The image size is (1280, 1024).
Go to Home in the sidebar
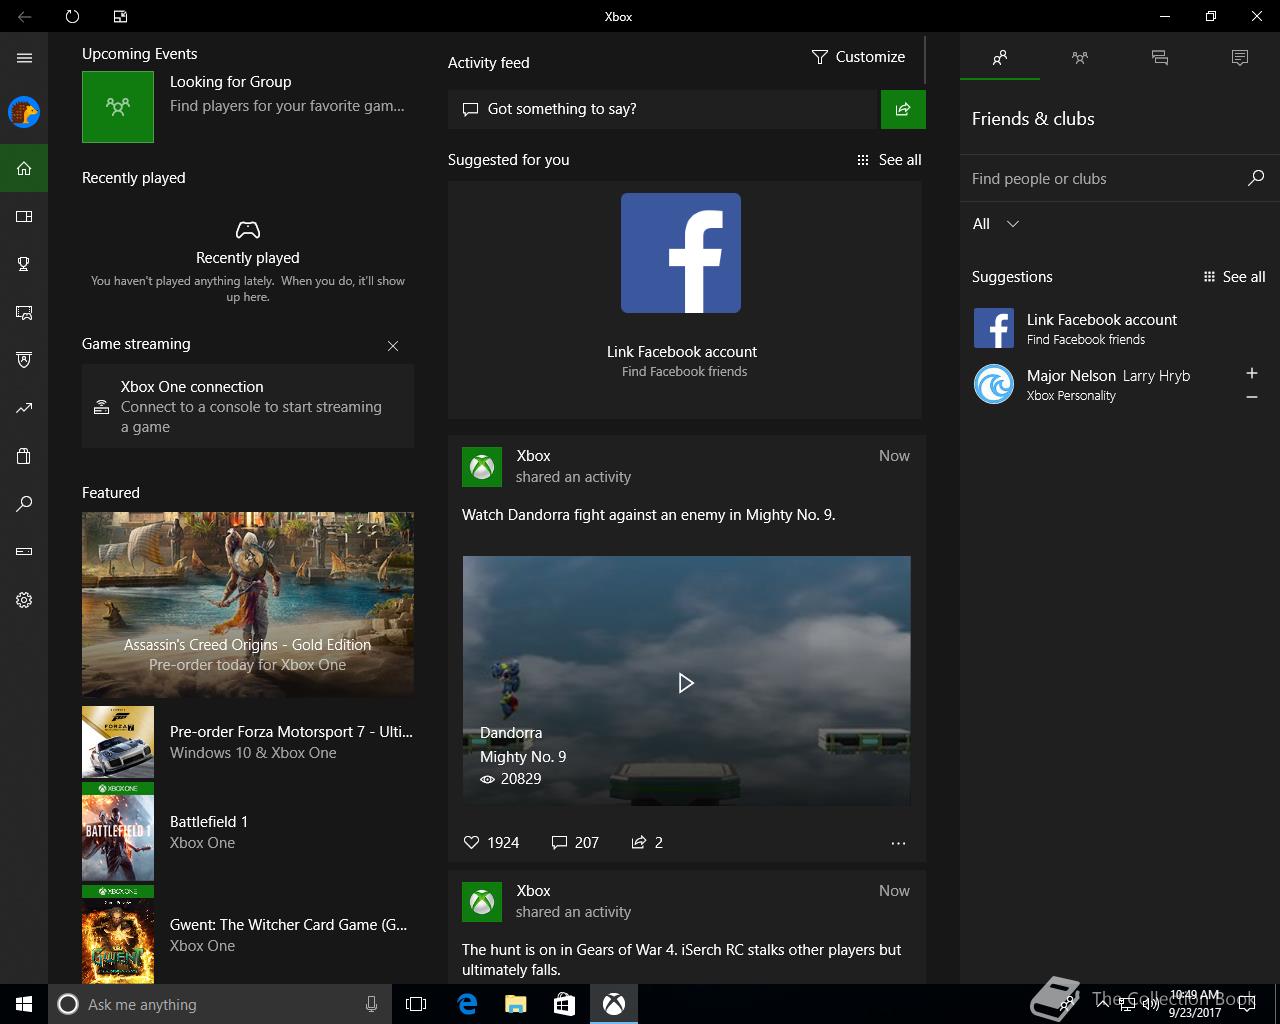24,168
